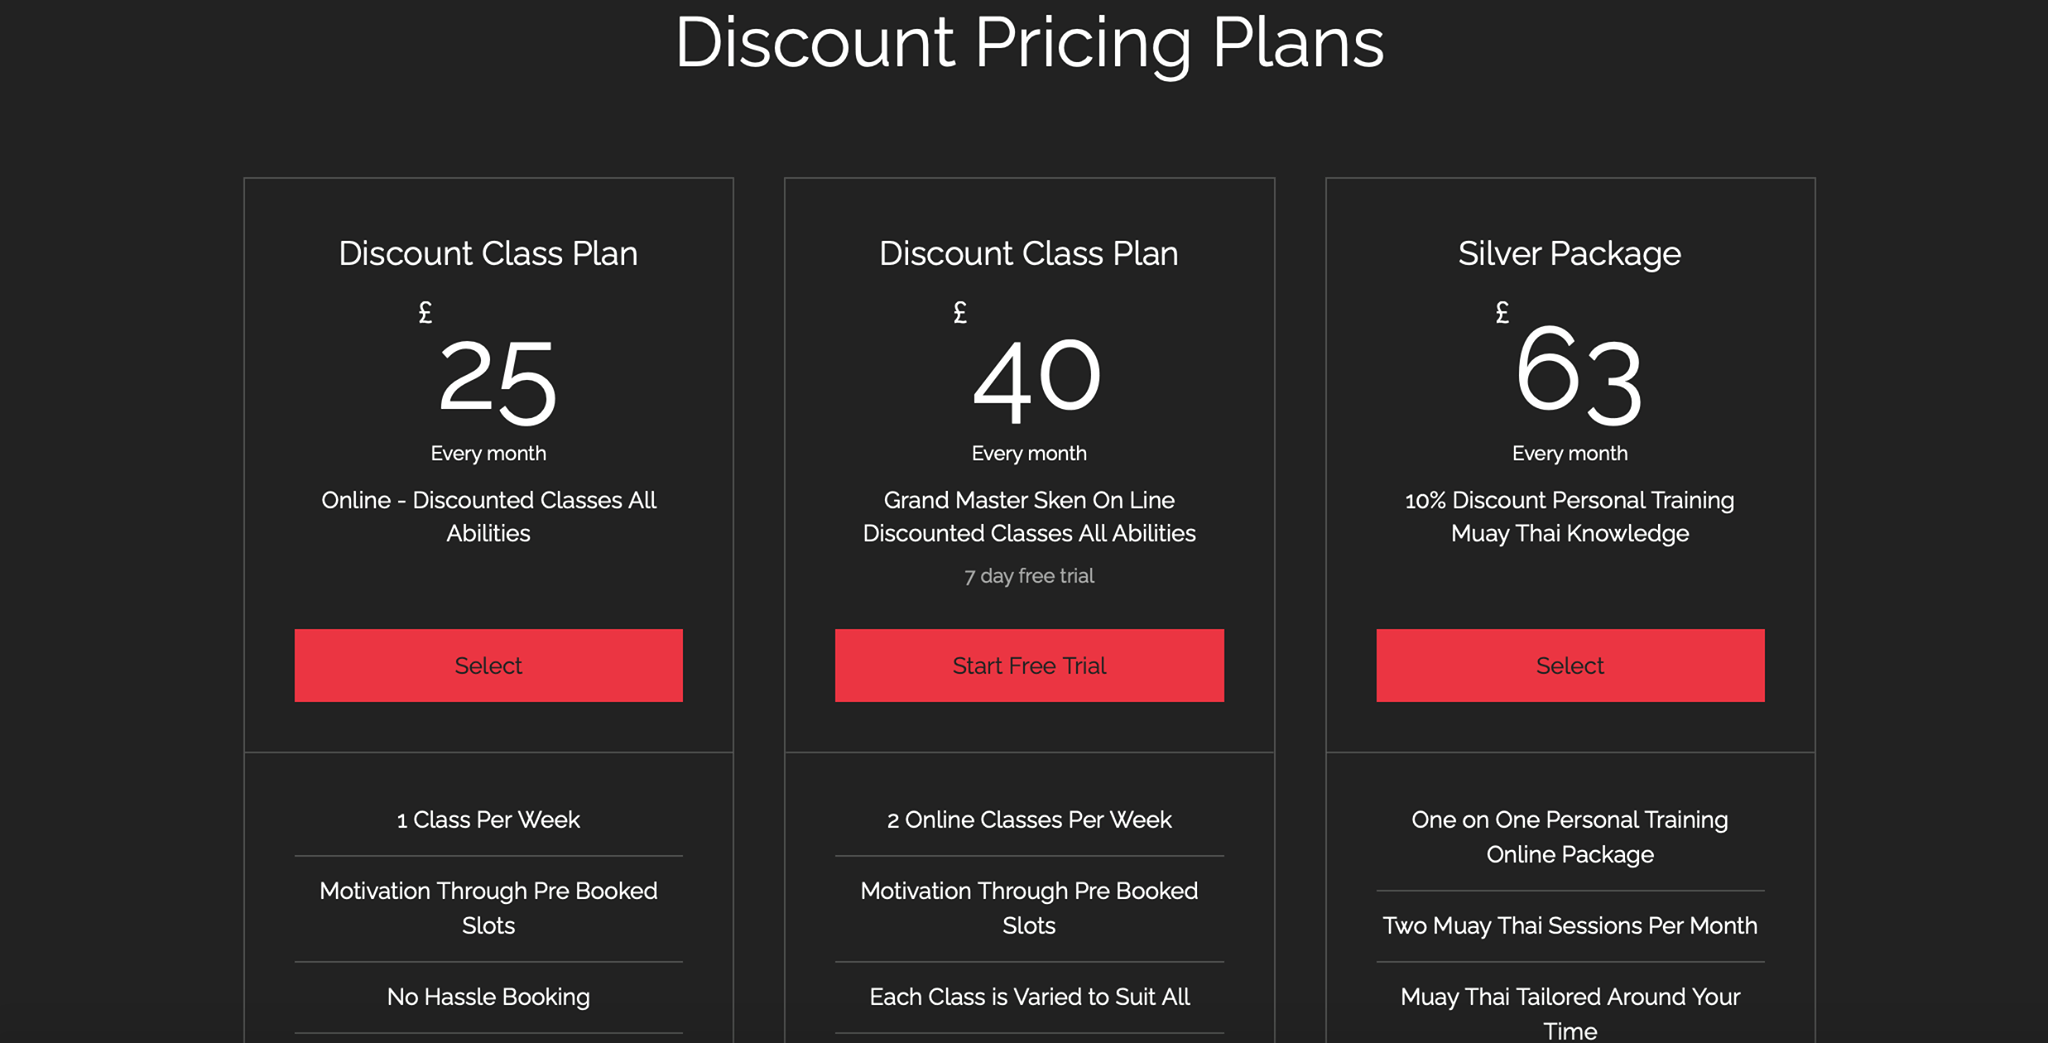Click Every month label under £63
This screenshot has width=2048, height=1043.
click(1570, 454)
